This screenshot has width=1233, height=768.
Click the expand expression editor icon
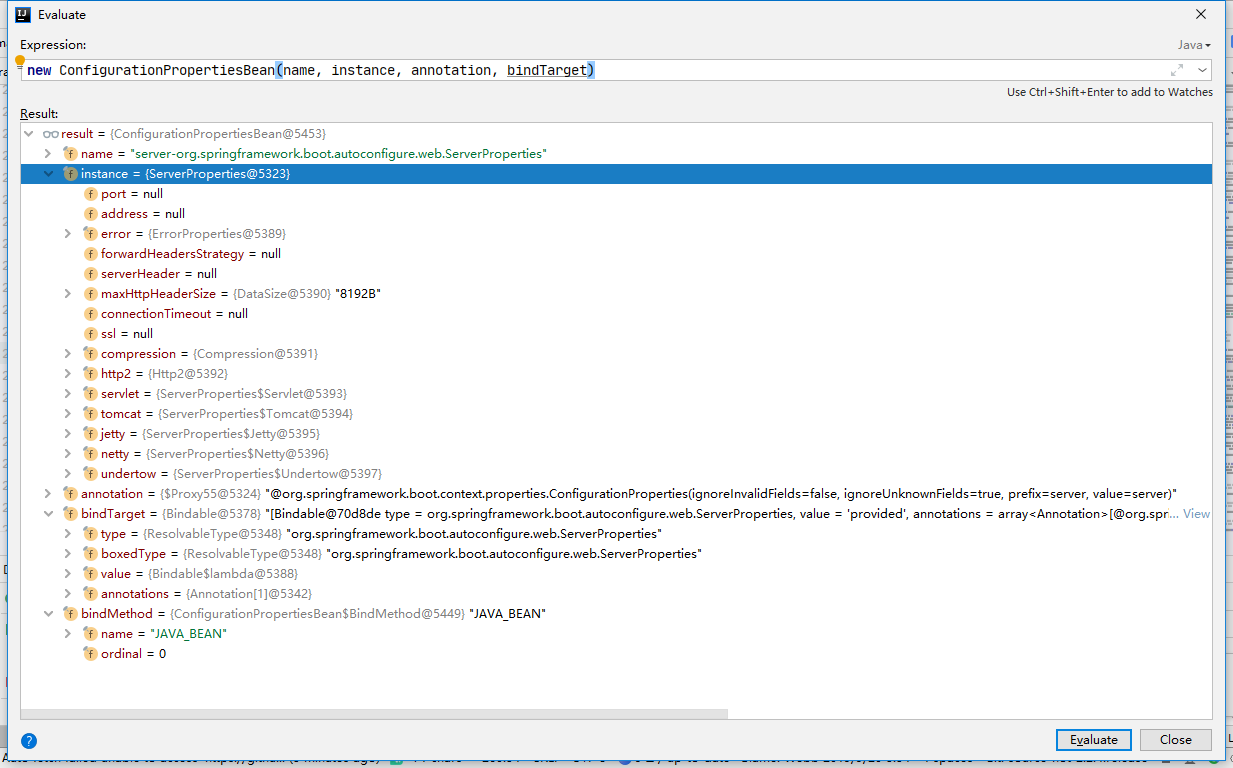[x=1177, y=70]
